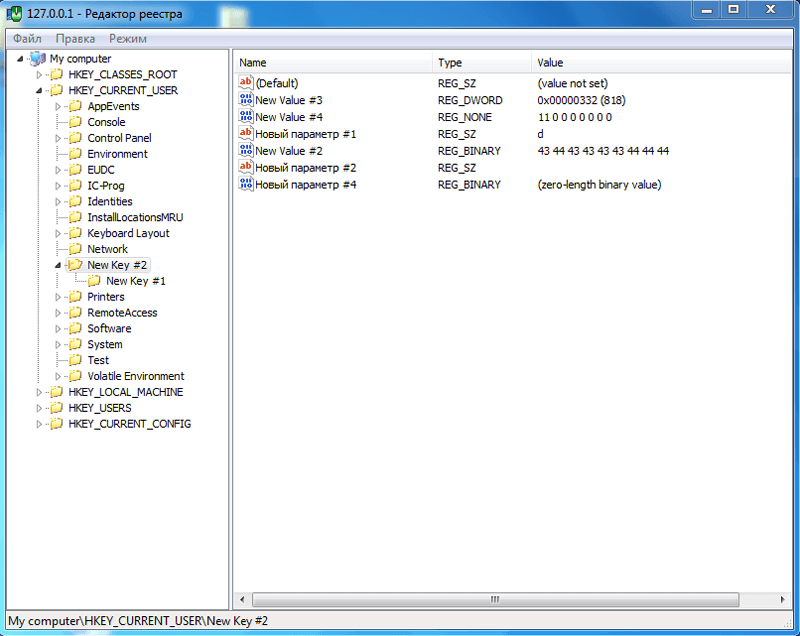The image size is (800, 636).
Task: Expand the HKEY_CLASSES_ROOT node
Action: coord(39,75)
